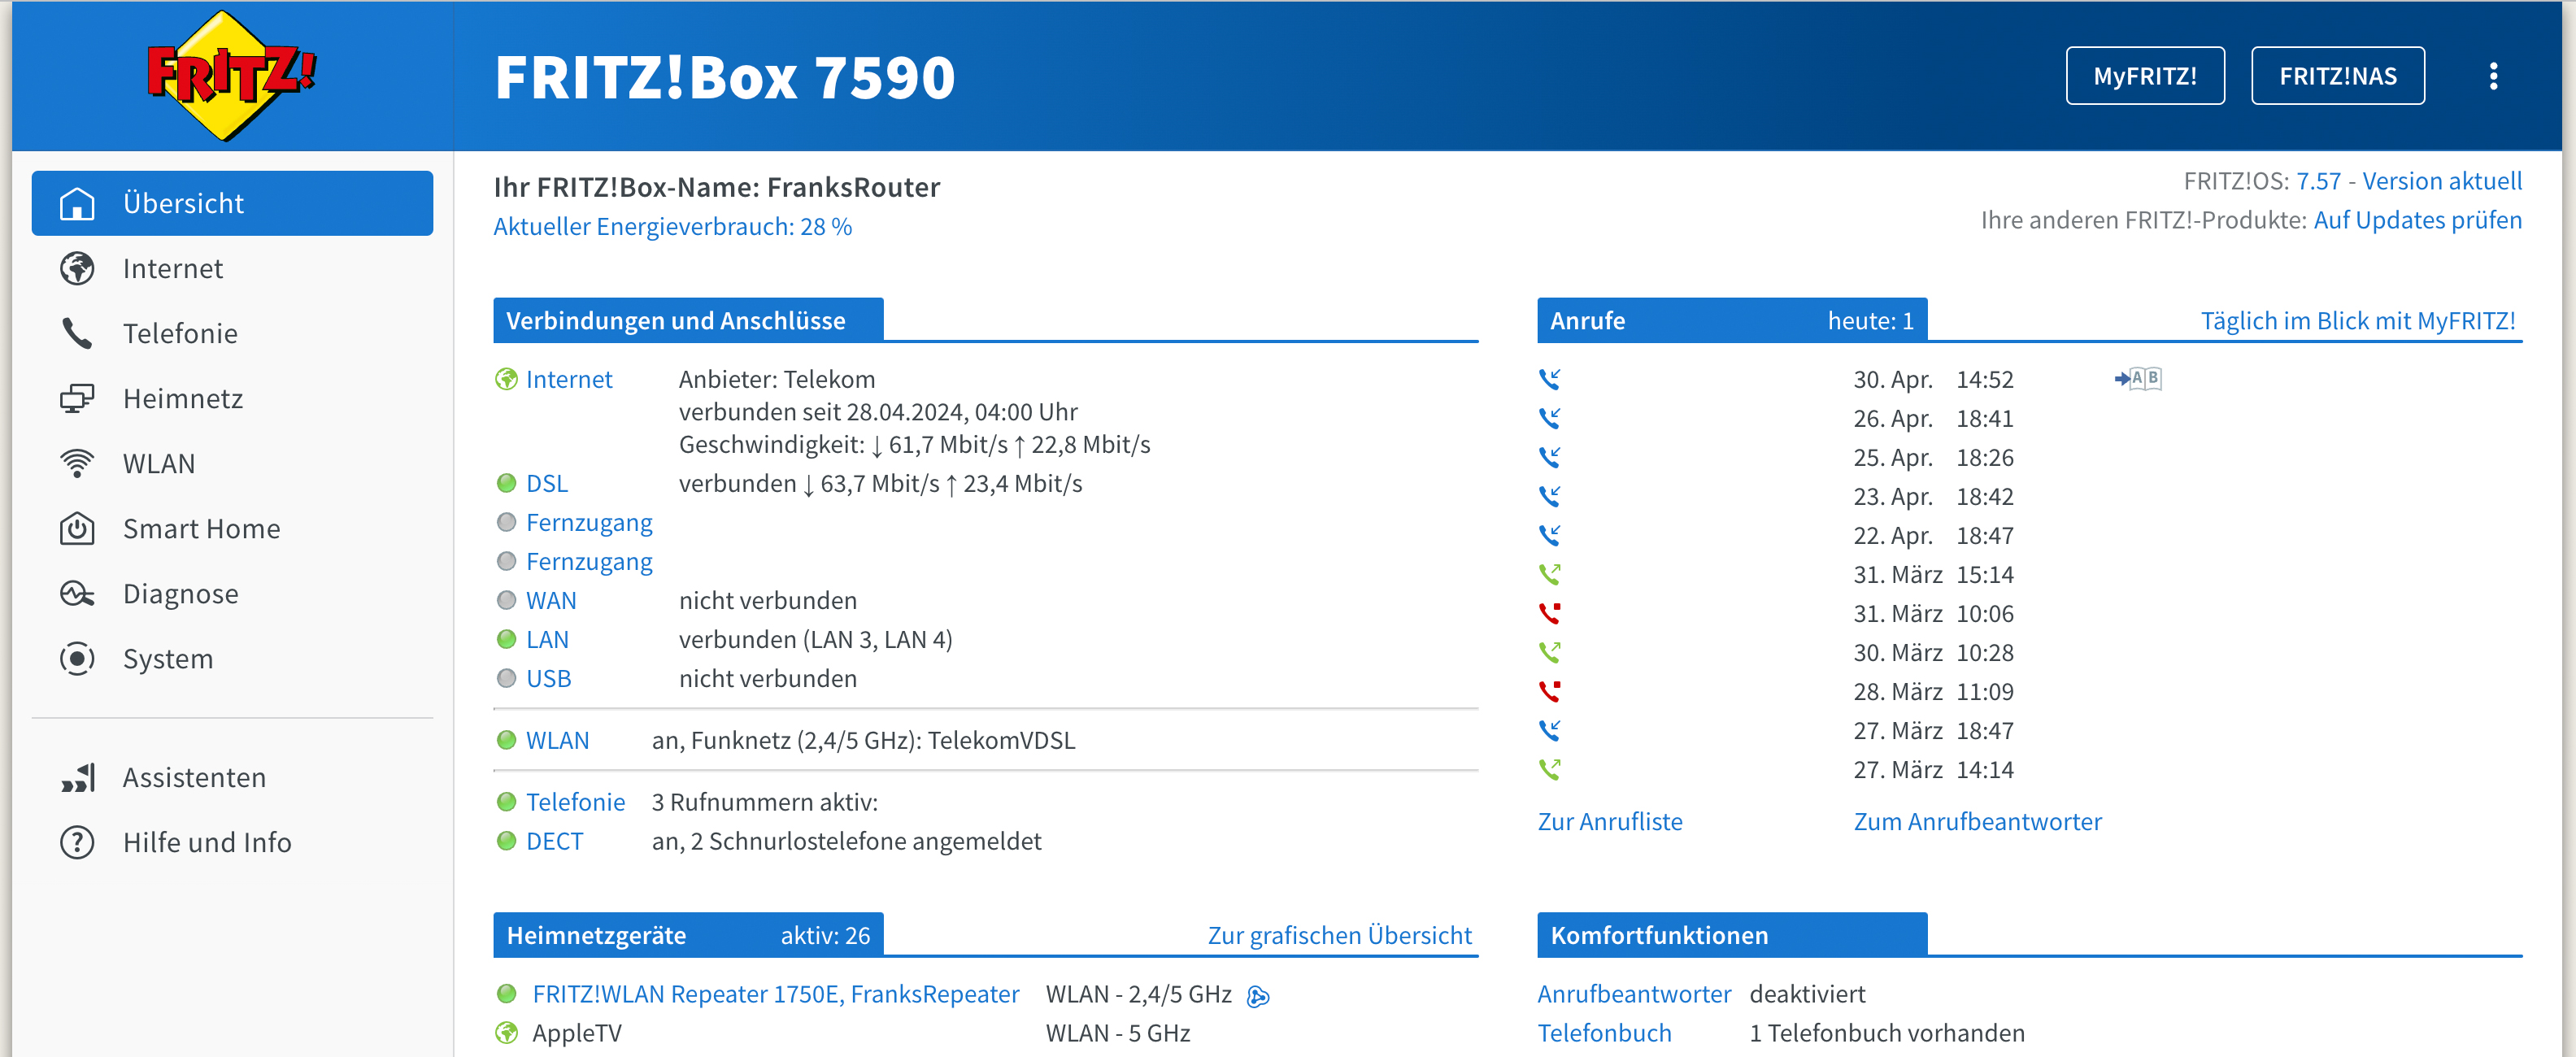2576x1057 pixels.
Task: Open the WLAN menu in sidebar
Action: [232, 463]
